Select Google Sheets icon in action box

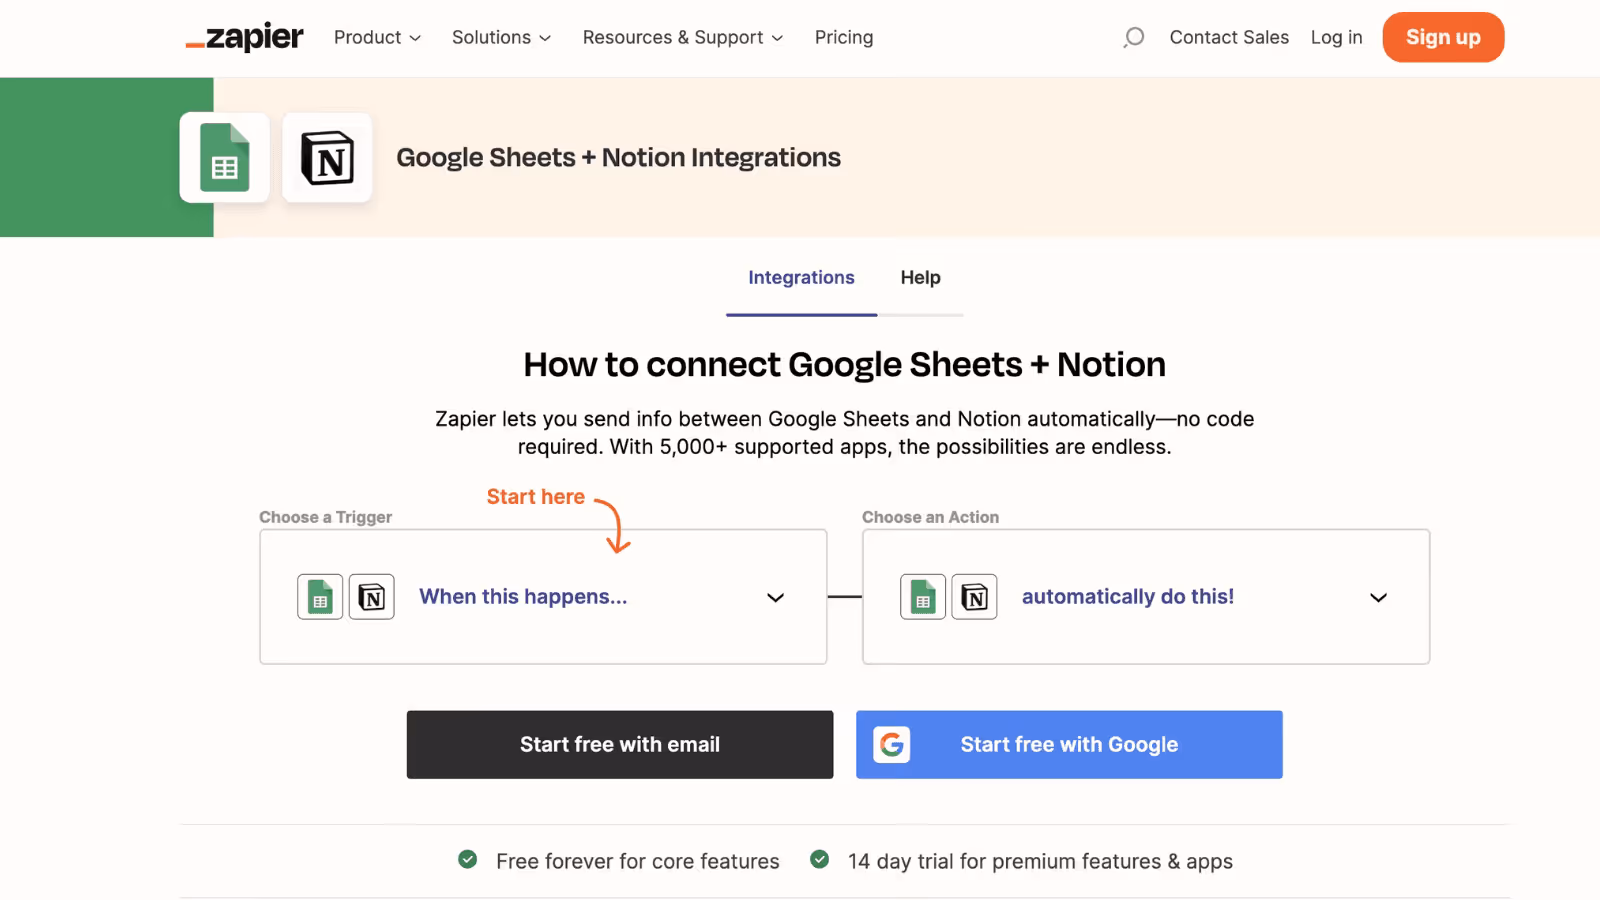pyautogui.click(x=923, y=597)
